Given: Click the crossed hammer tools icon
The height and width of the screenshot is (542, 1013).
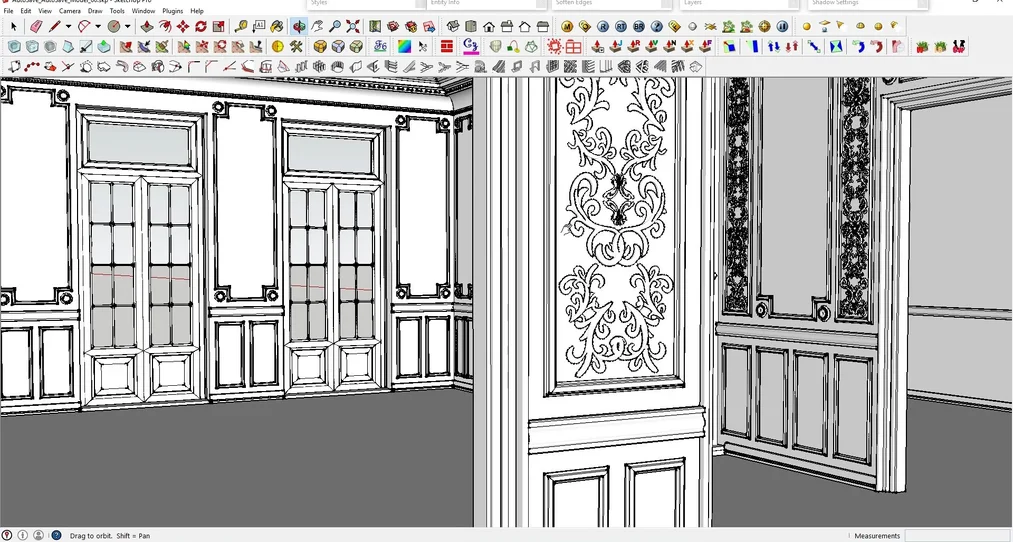Looking at the screenshot, I should click(x=296, y=47).
